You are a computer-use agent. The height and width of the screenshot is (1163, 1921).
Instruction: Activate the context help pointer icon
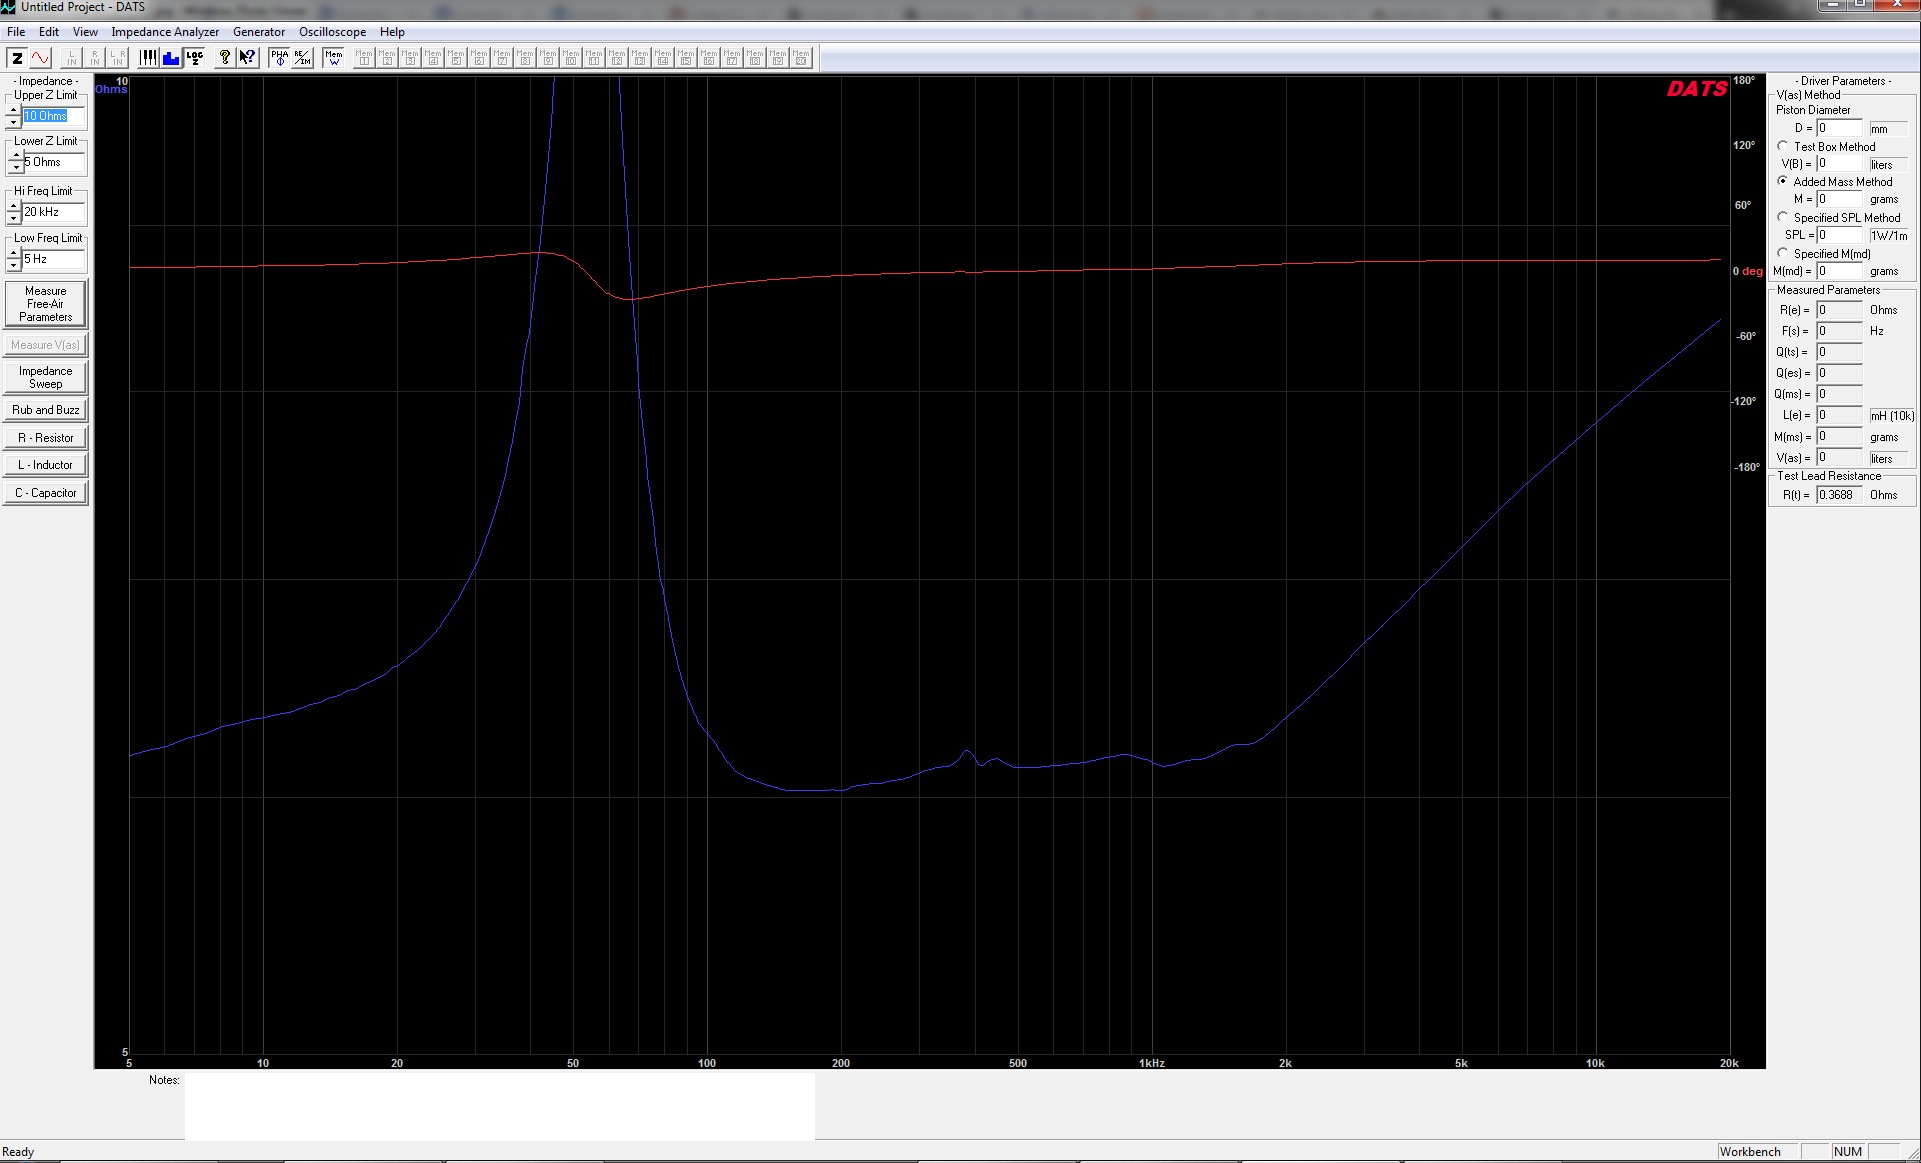(248, 58)
